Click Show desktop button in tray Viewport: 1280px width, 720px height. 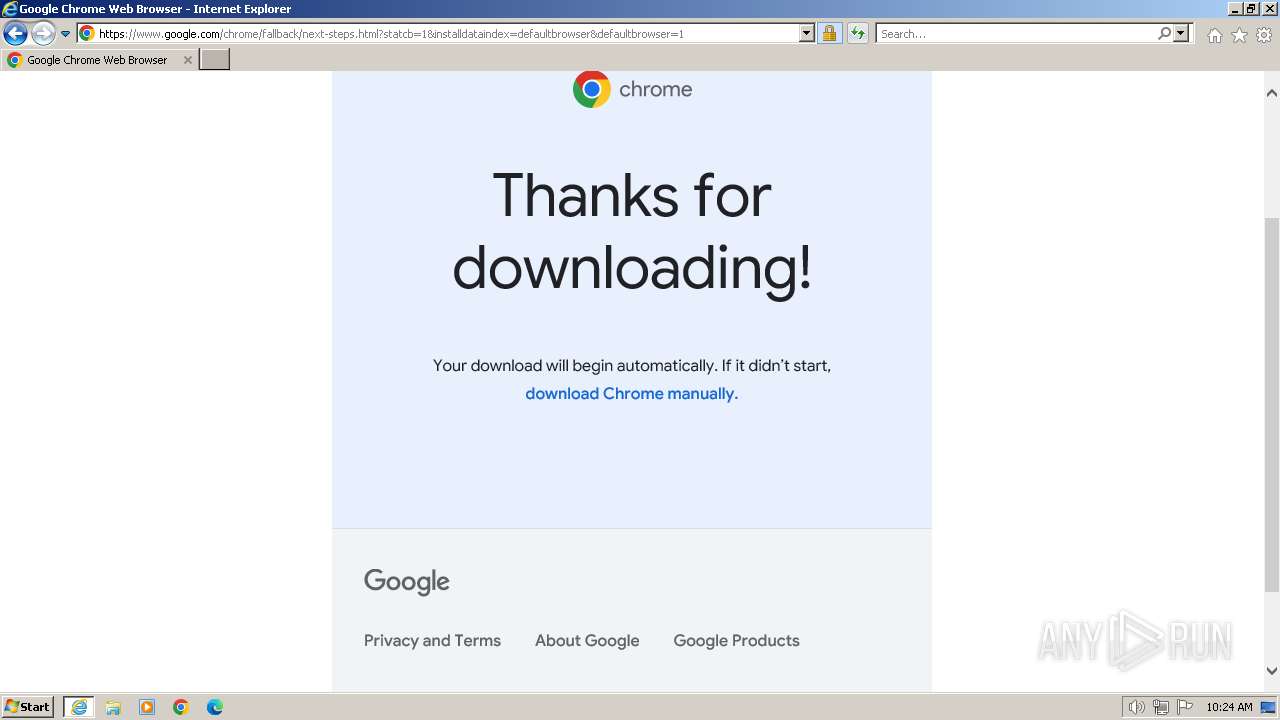[x=1268, y=707]
